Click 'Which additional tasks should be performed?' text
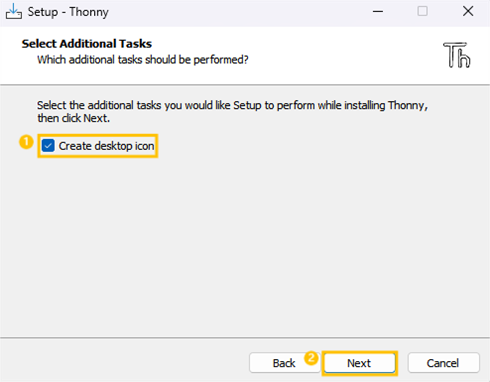 point(143,60)
